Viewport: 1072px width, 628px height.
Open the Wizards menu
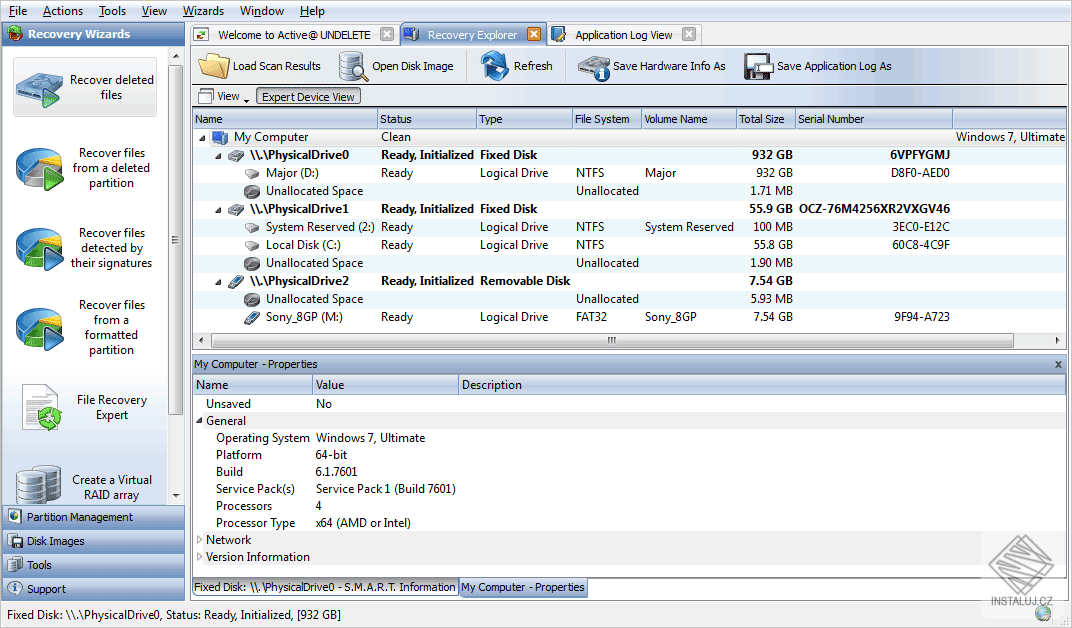click(203, 11)
